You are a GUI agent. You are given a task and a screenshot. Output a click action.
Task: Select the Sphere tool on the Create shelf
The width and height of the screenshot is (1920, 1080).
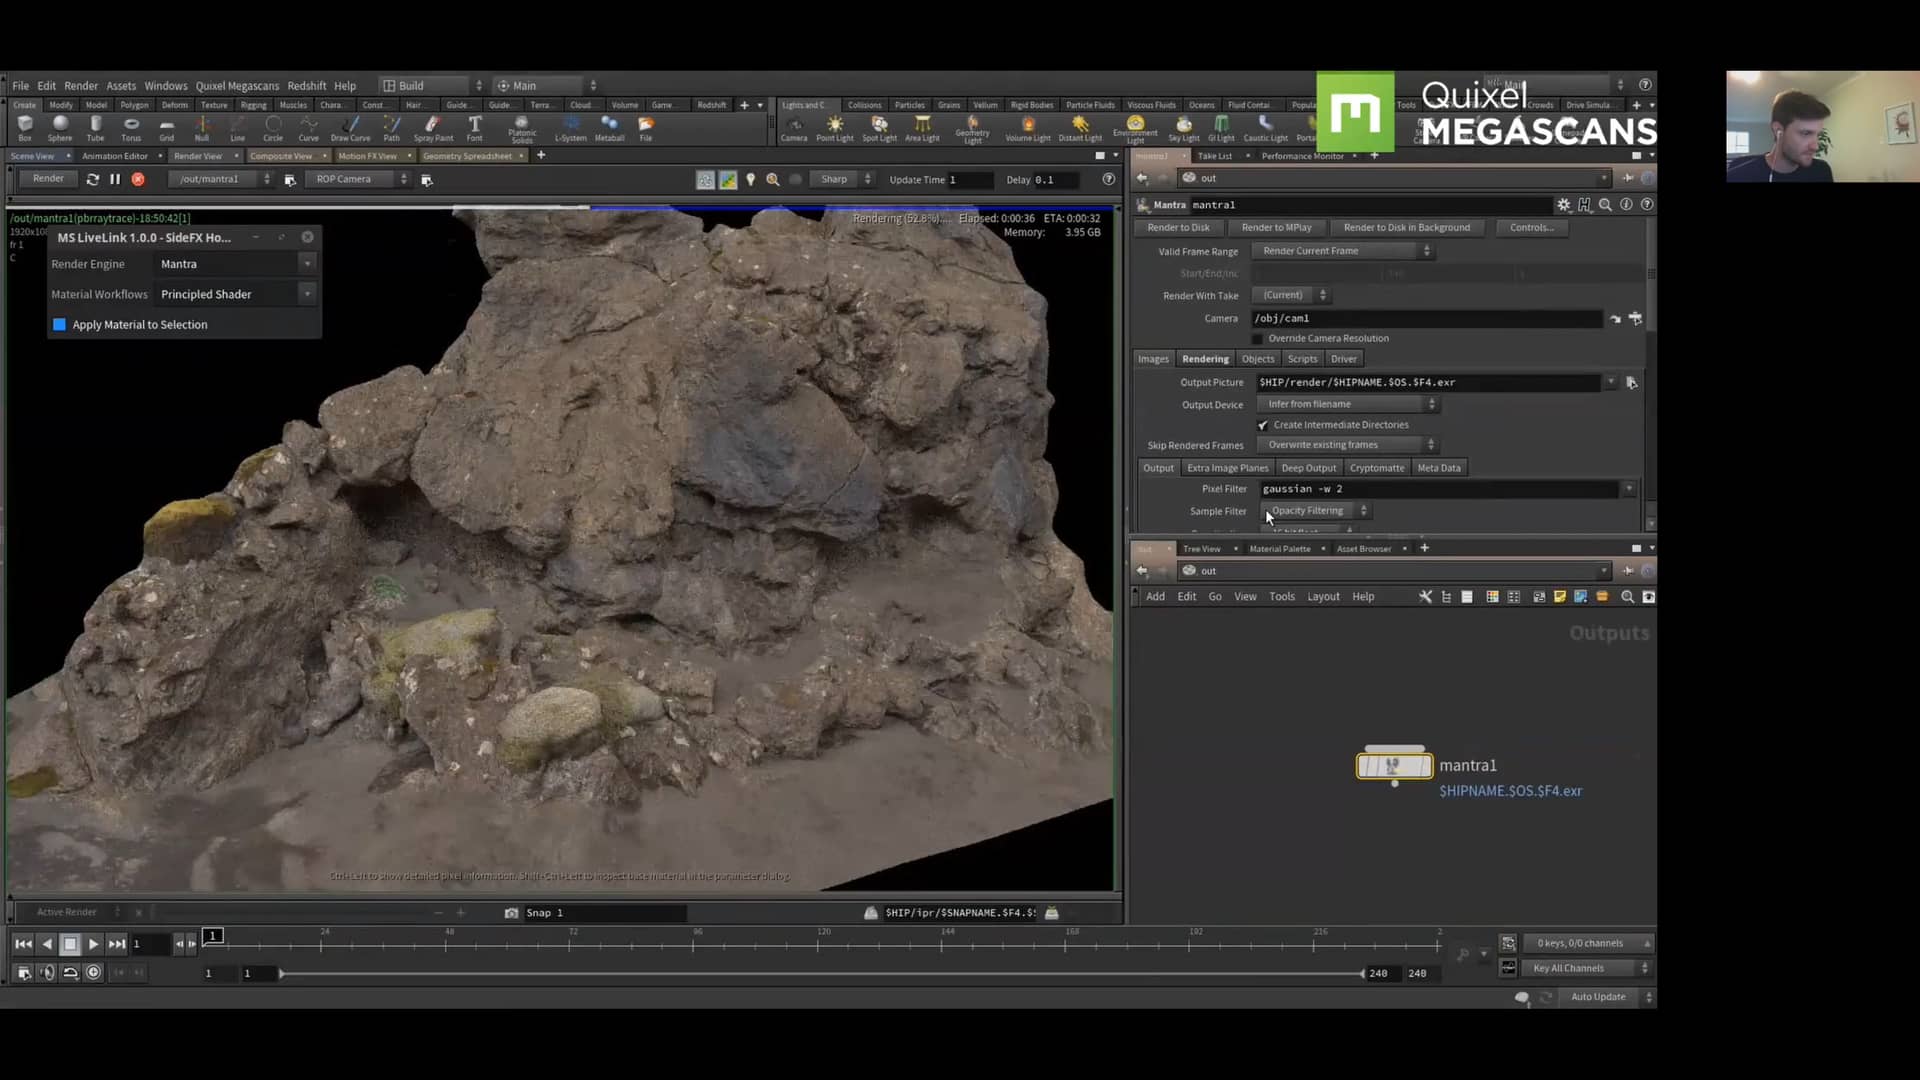(59, 127)
